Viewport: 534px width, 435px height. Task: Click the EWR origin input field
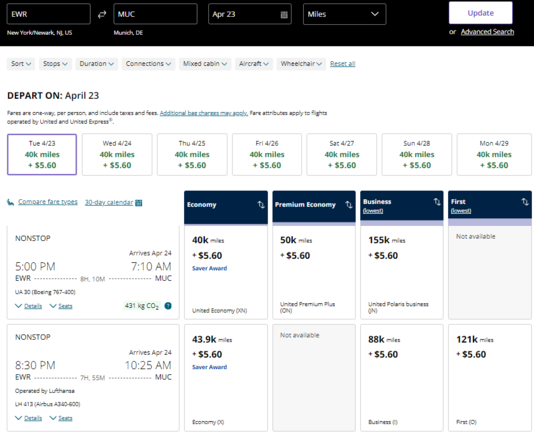click(49, 14)
